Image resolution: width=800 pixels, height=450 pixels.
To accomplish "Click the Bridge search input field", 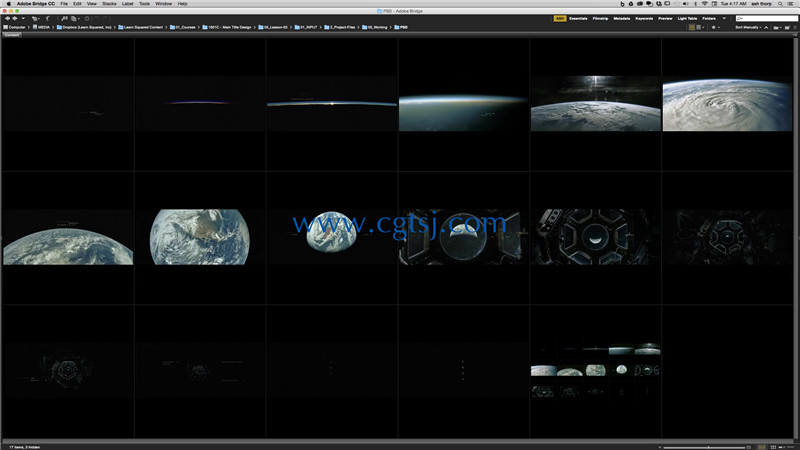I will point(767,18).
